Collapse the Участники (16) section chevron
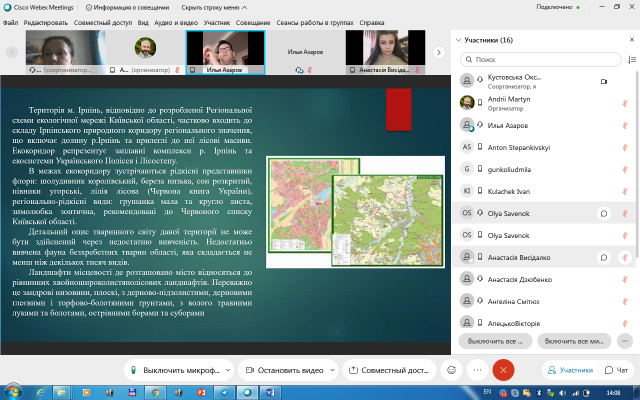The image size is (640, 400). (x=458, y=40)
